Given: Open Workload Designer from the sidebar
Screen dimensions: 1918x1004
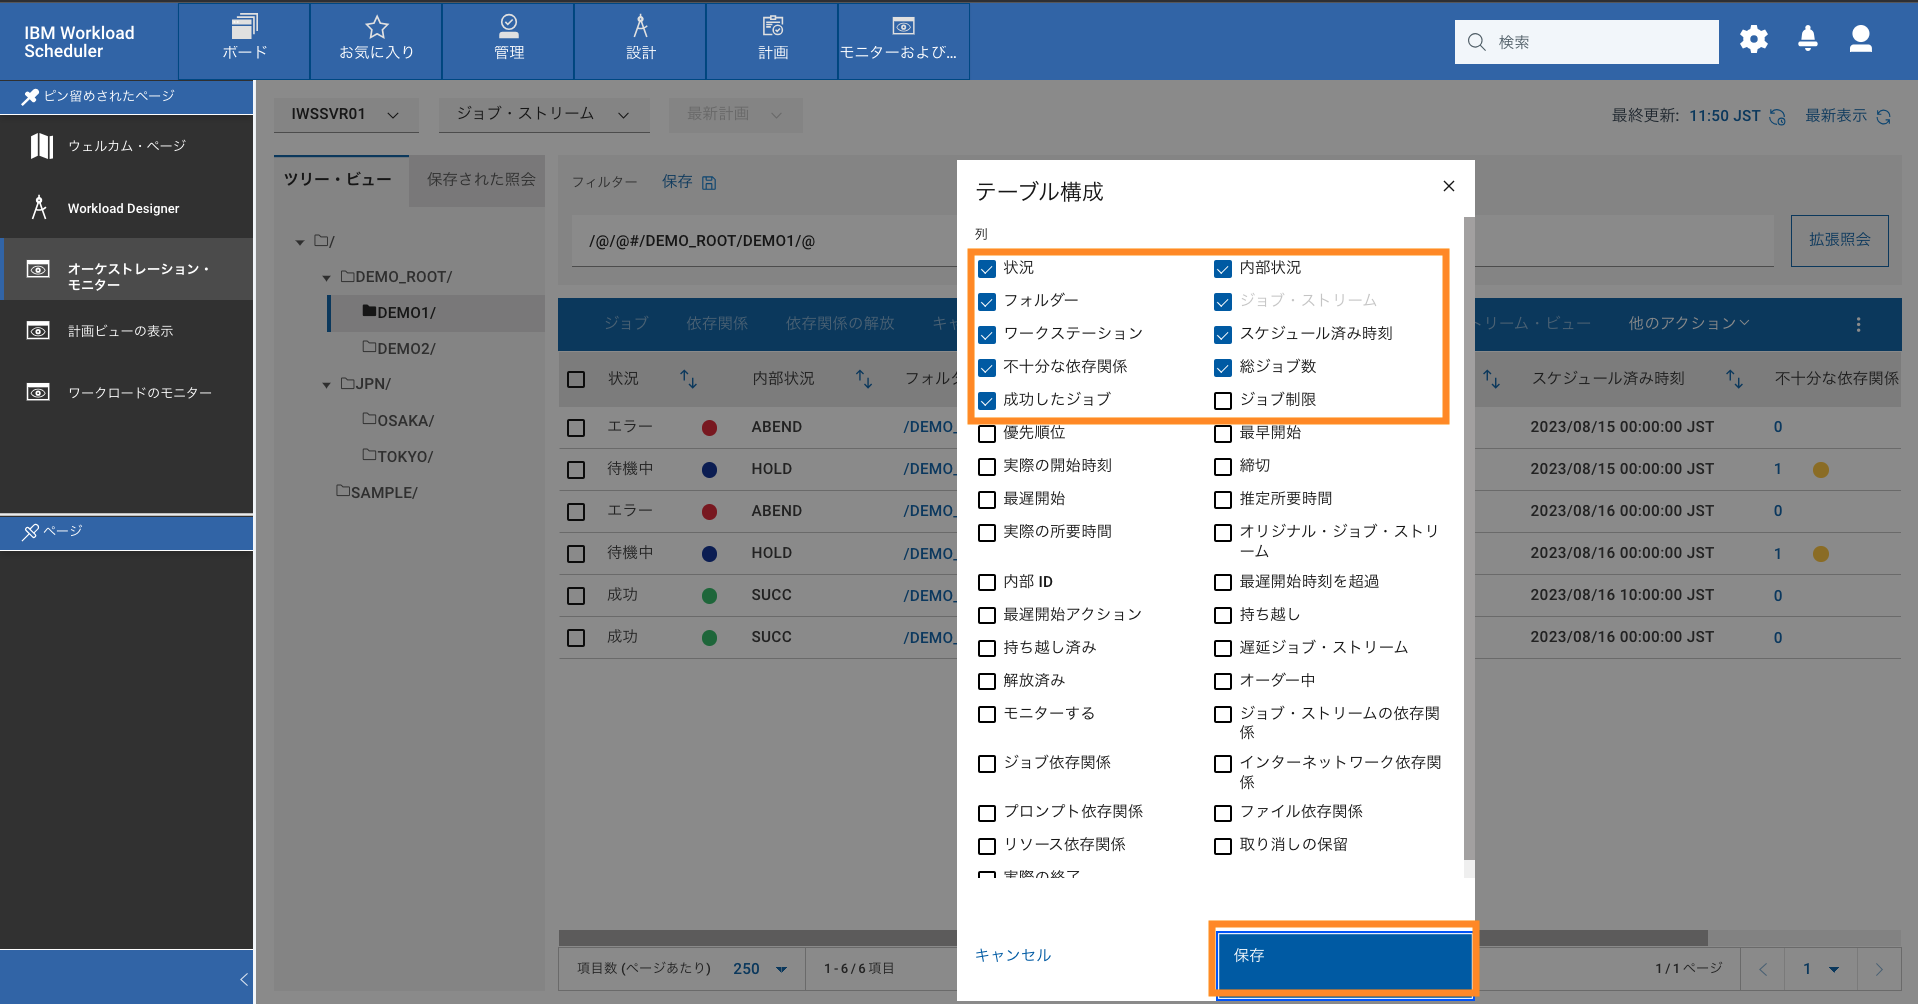Looking at the screenshot, I should click(123, 208).
